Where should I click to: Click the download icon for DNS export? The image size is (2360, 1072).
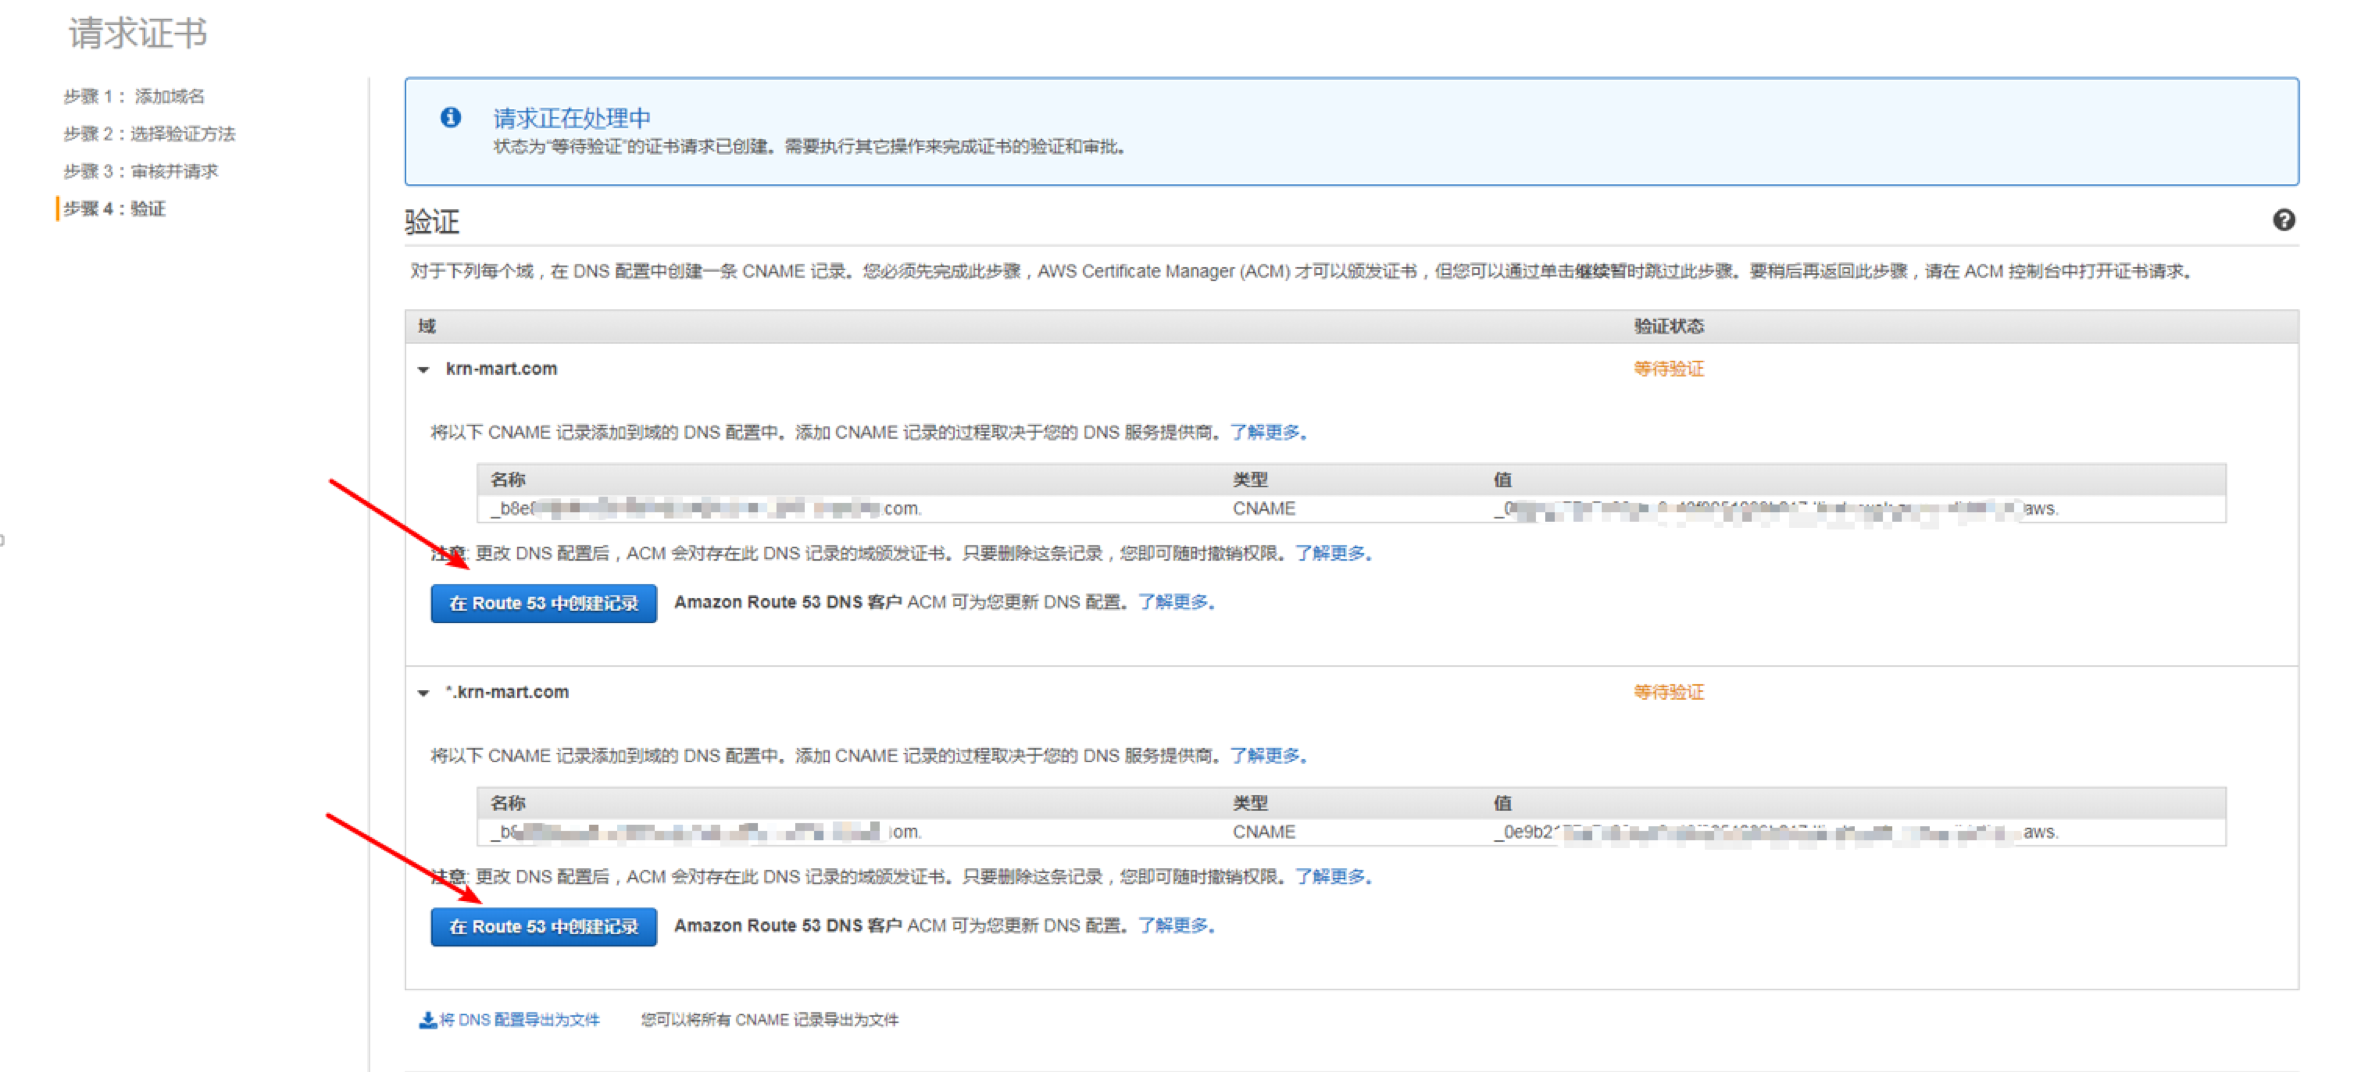coord(427,1020)
